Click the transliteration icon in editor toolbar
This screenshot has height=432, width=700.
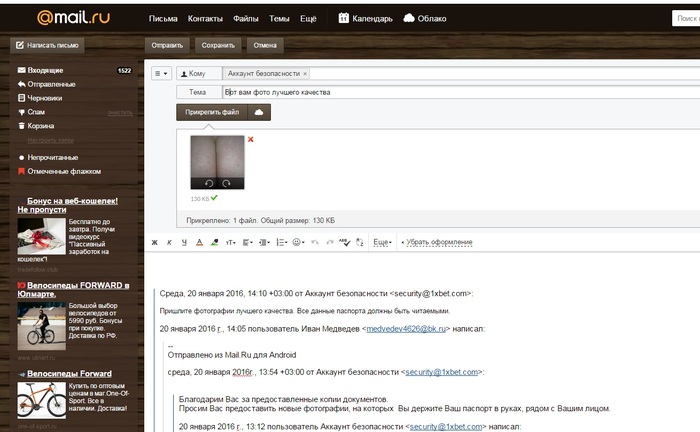[x=359, y=242]
